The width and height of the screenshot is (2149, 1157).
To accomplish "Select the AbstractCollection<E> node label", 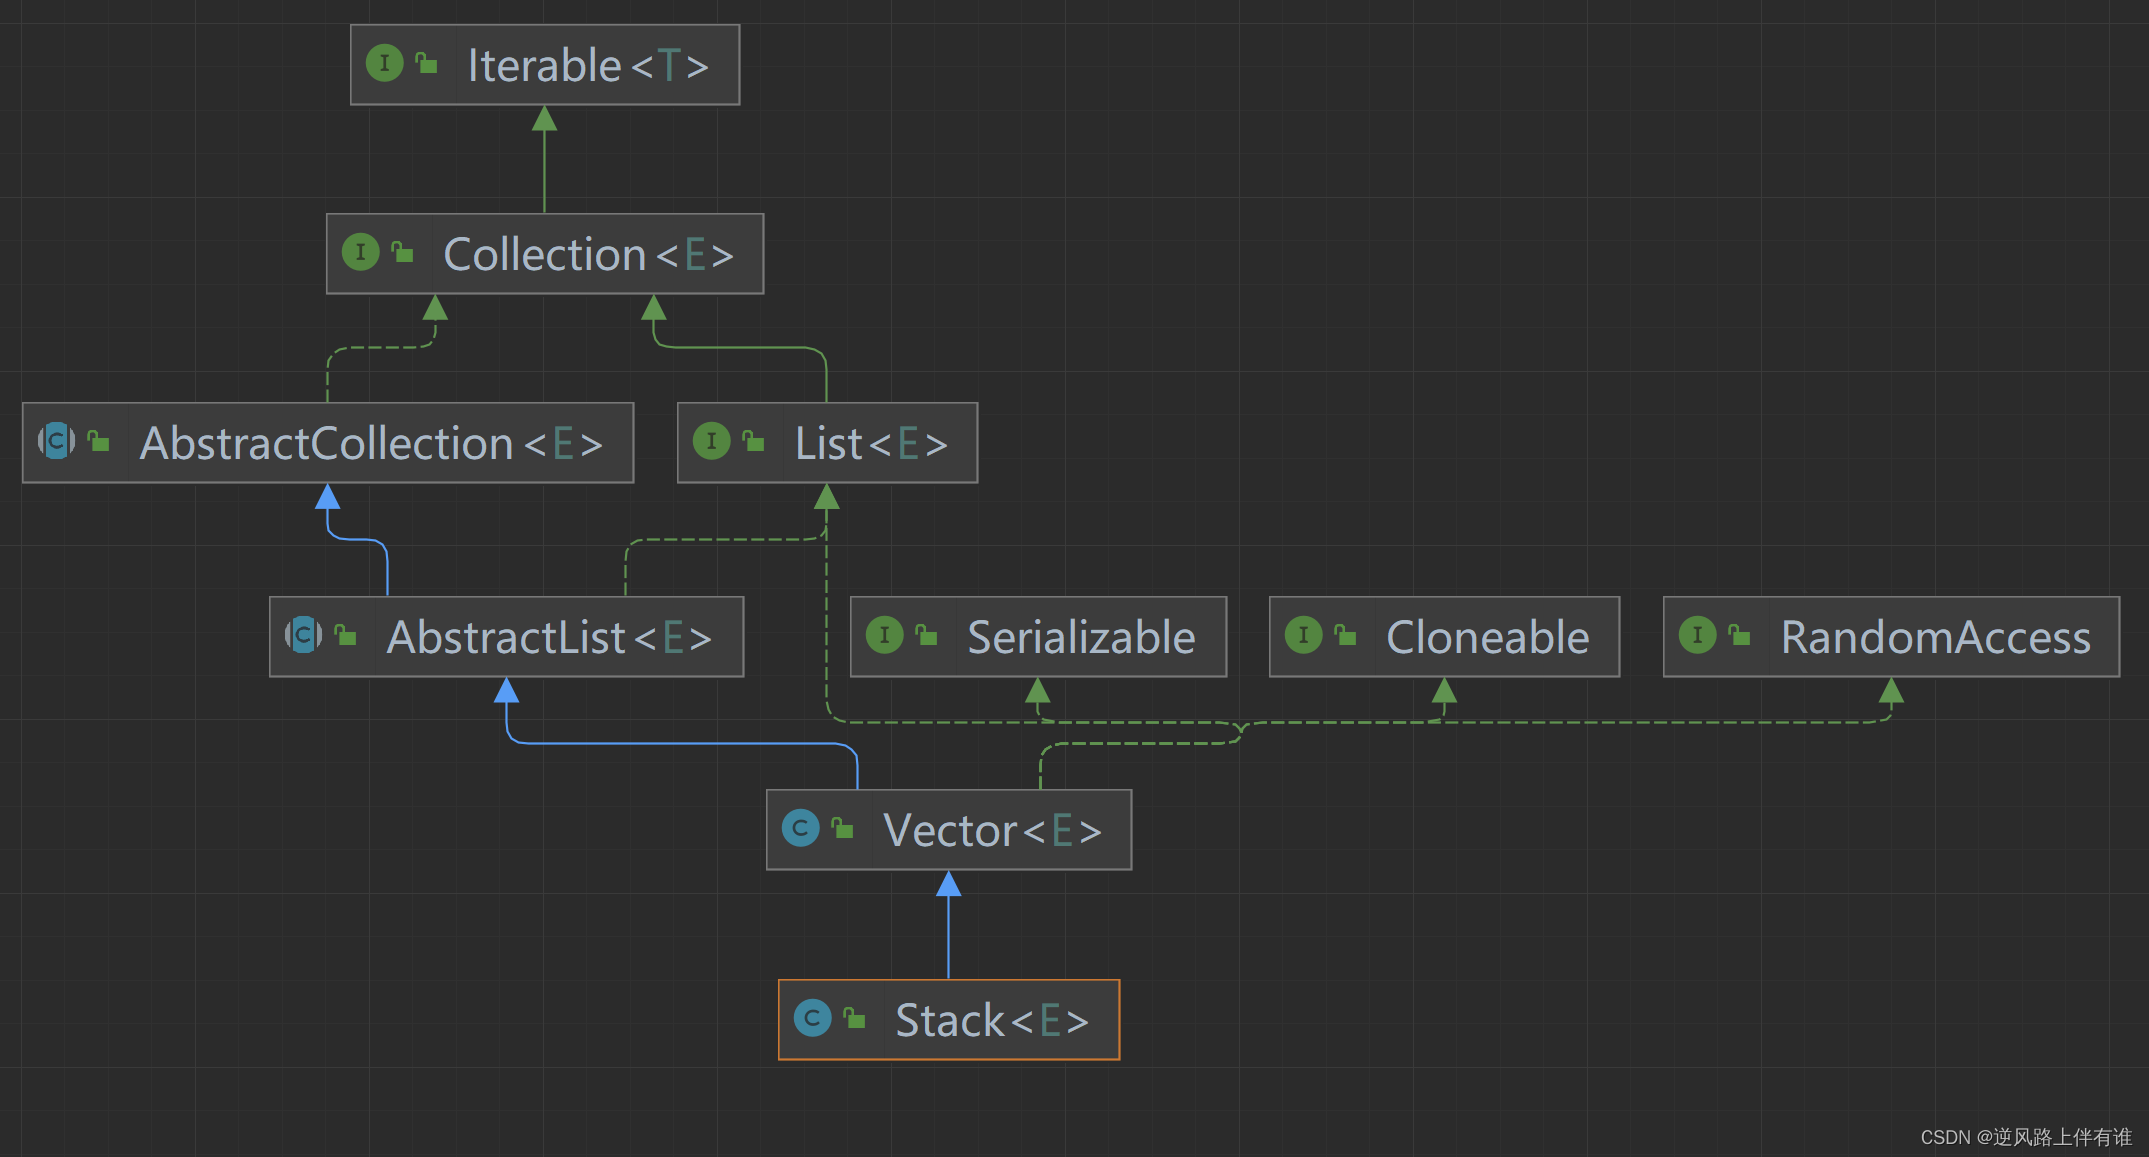I will click(371, 444).
